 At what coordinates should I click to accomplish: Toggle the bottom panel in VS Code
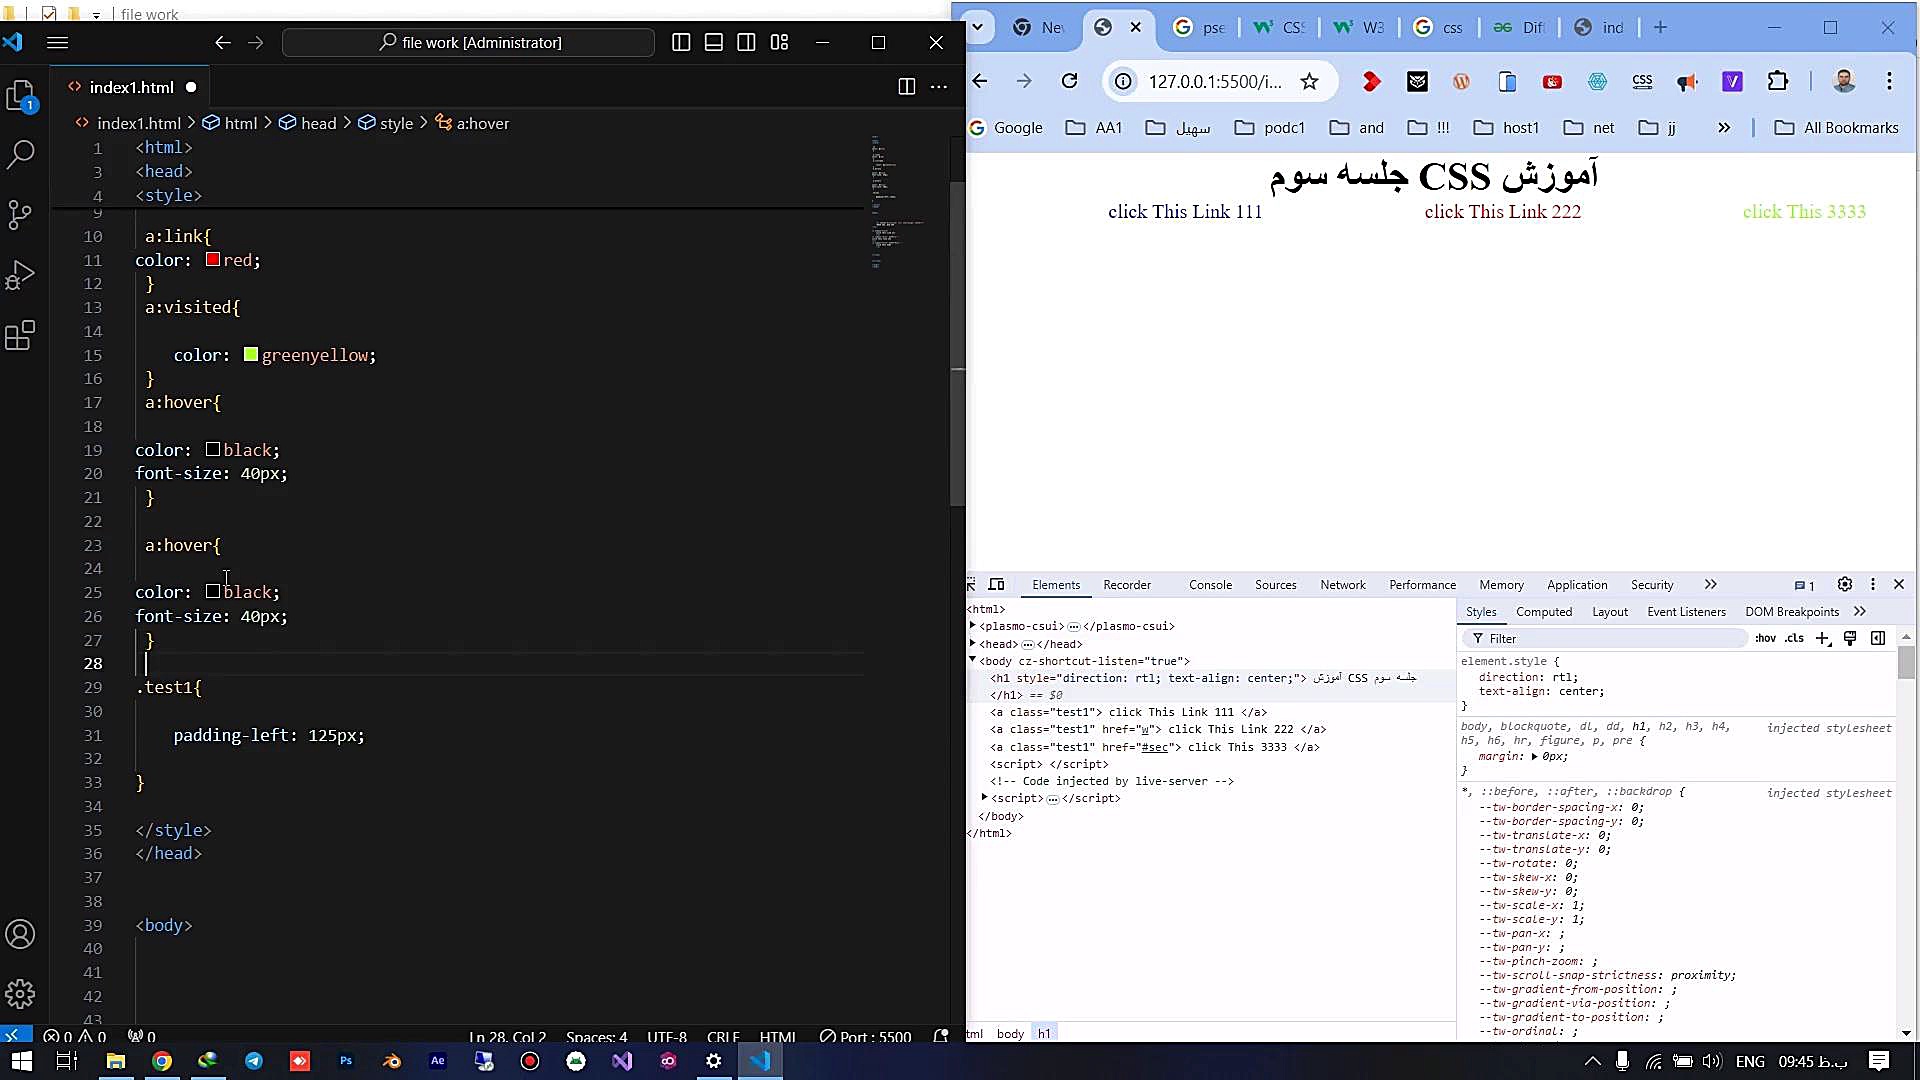point(714,42)
